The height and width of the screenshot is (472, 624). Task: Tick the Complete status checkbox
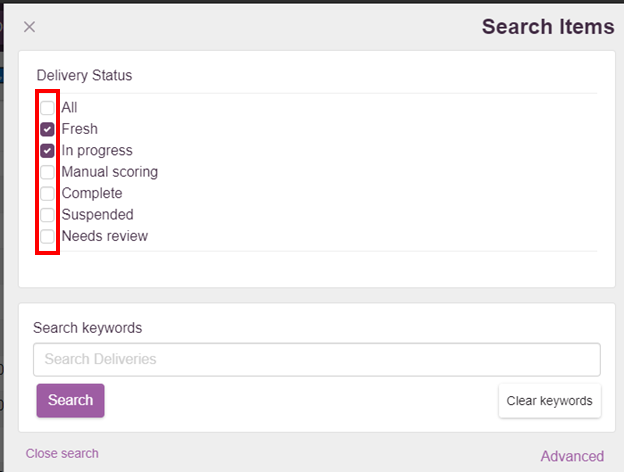click(x=47, y=194)
